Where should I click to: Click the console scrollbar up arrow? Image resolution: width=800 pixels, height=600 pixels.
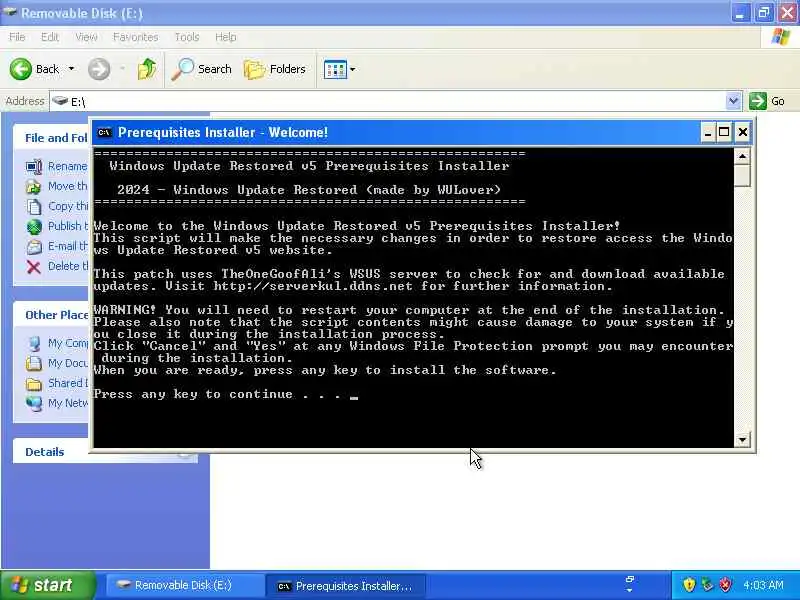[742, 156]
